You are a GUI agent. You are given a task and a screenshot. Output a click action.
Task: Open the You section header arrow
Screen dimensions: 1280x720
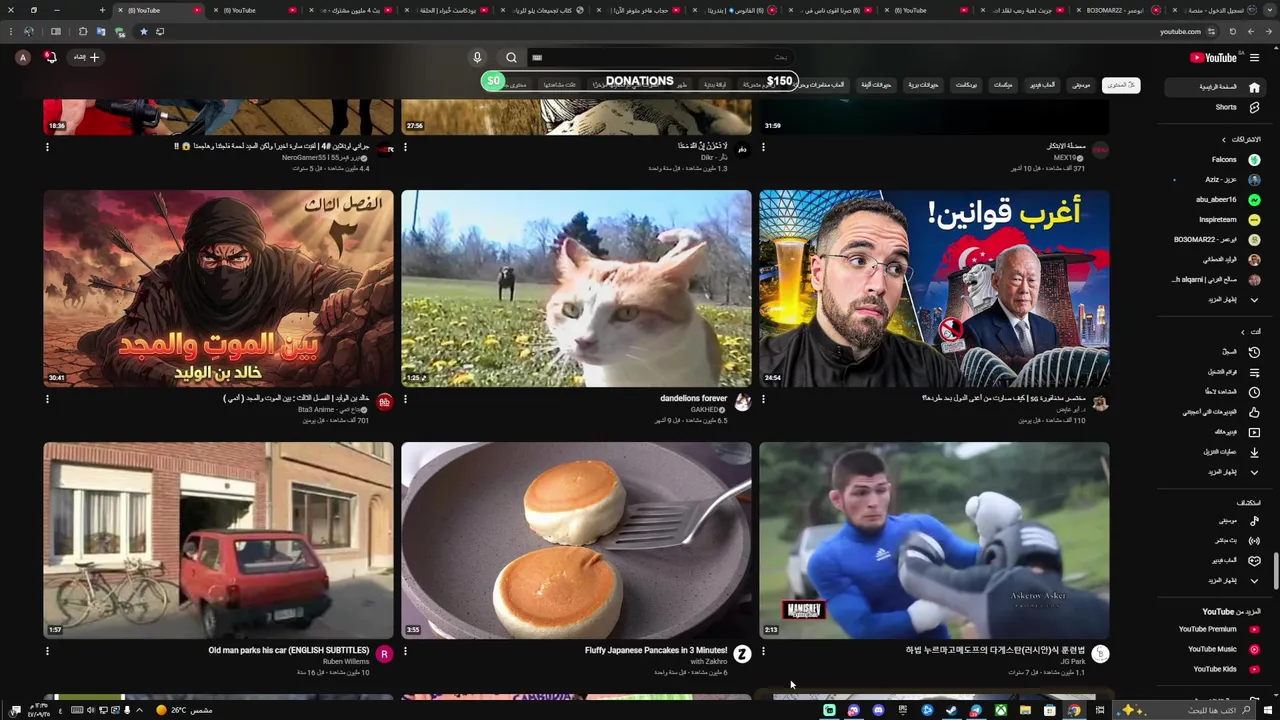[x=1243, y=332]
